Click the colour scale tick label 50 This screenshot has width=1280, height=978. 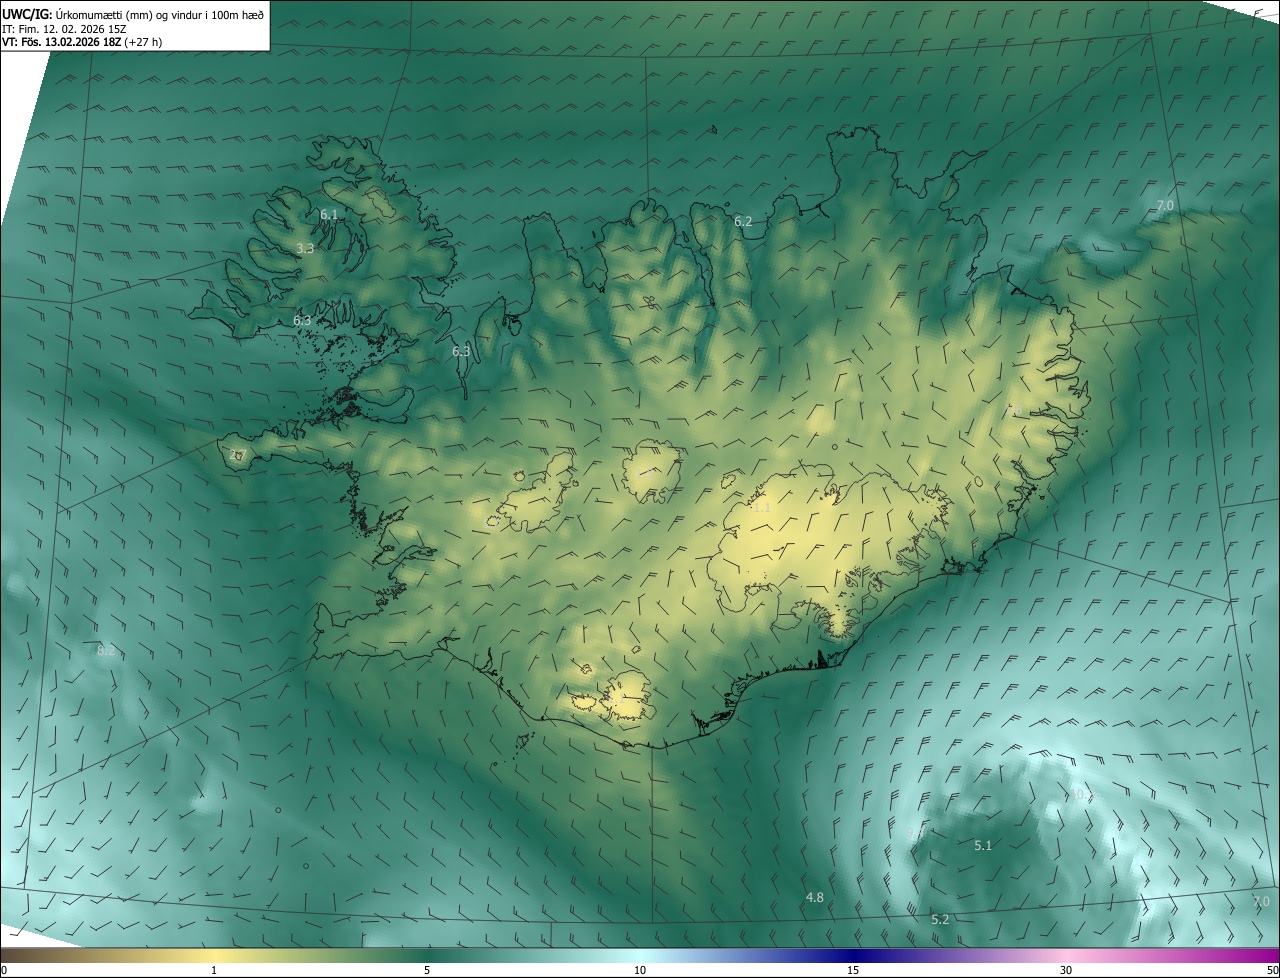click(x=1272, y=970)
